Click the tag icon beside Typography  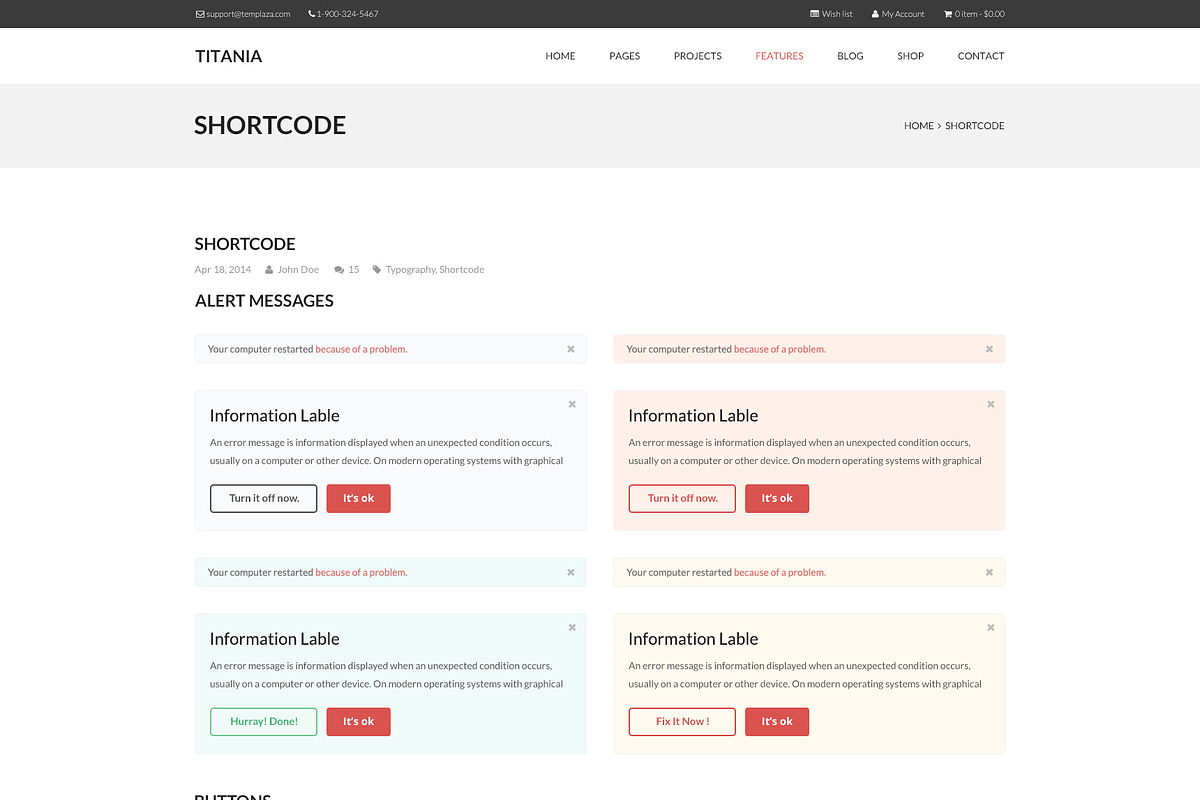point(377,270)
